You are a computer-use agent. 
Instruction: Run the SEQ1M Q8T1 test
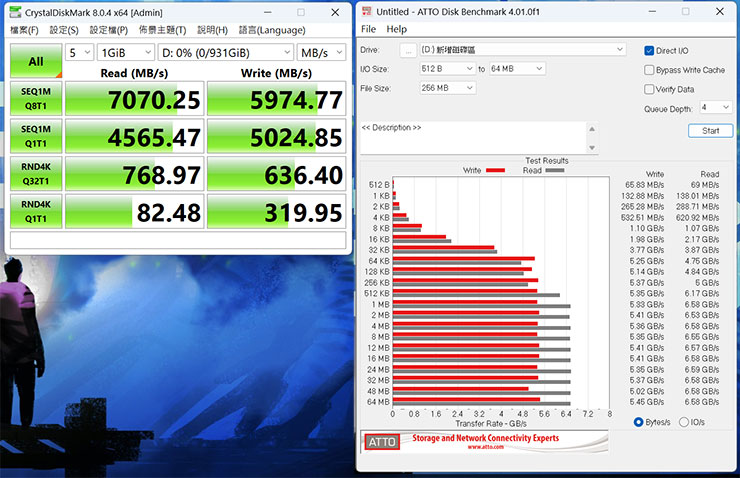[36, 99]
